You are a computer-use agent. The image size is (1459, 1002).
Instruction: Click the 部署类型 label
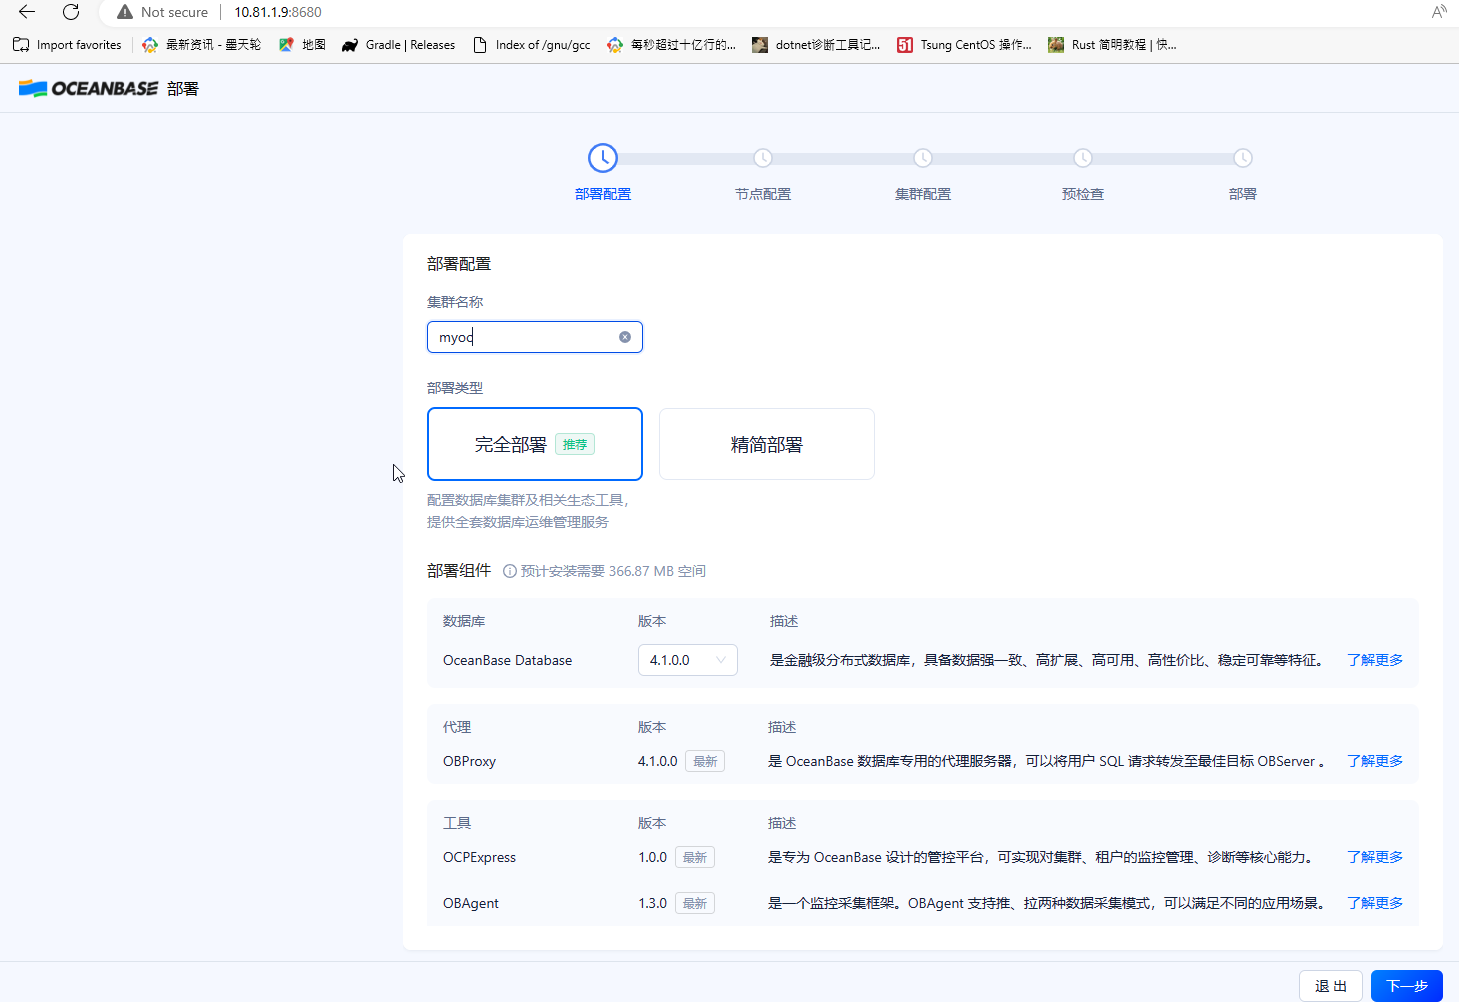click(455, 387)
